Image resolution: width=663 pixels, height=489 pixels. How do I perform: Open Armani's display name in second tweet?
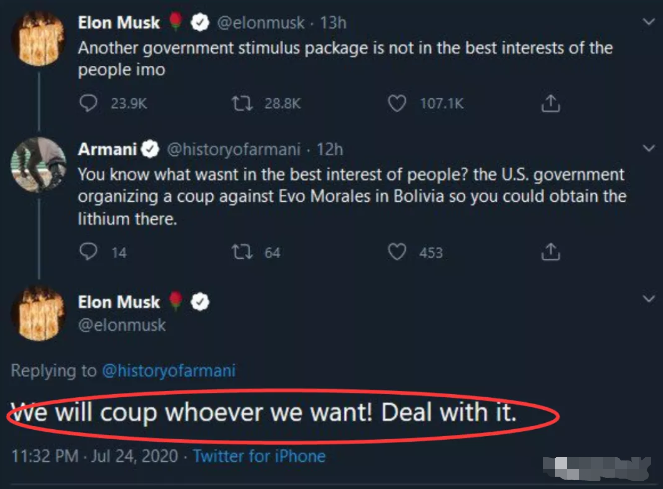tap(106, 150)
